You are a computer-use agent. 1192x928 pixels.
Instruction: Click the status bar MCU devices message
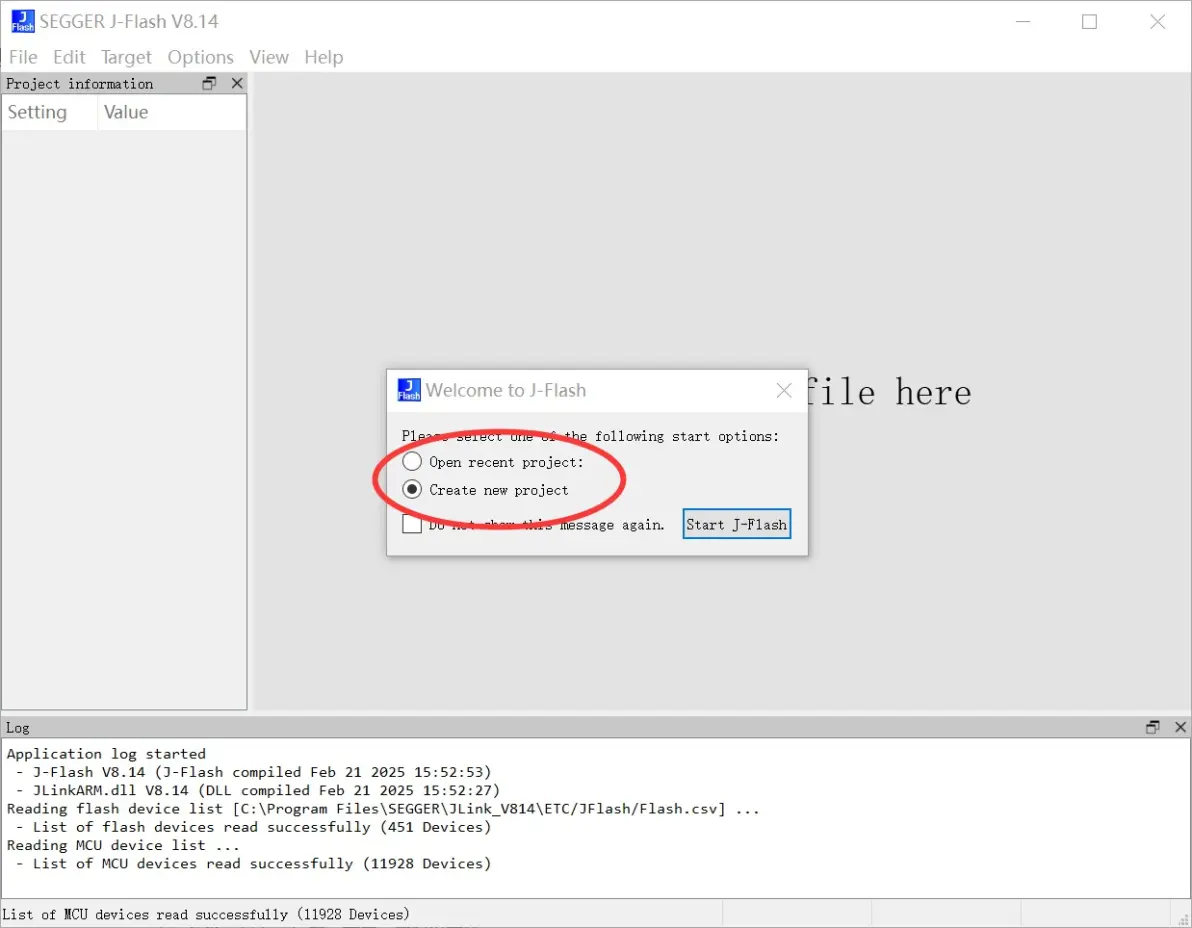point(206,914)
